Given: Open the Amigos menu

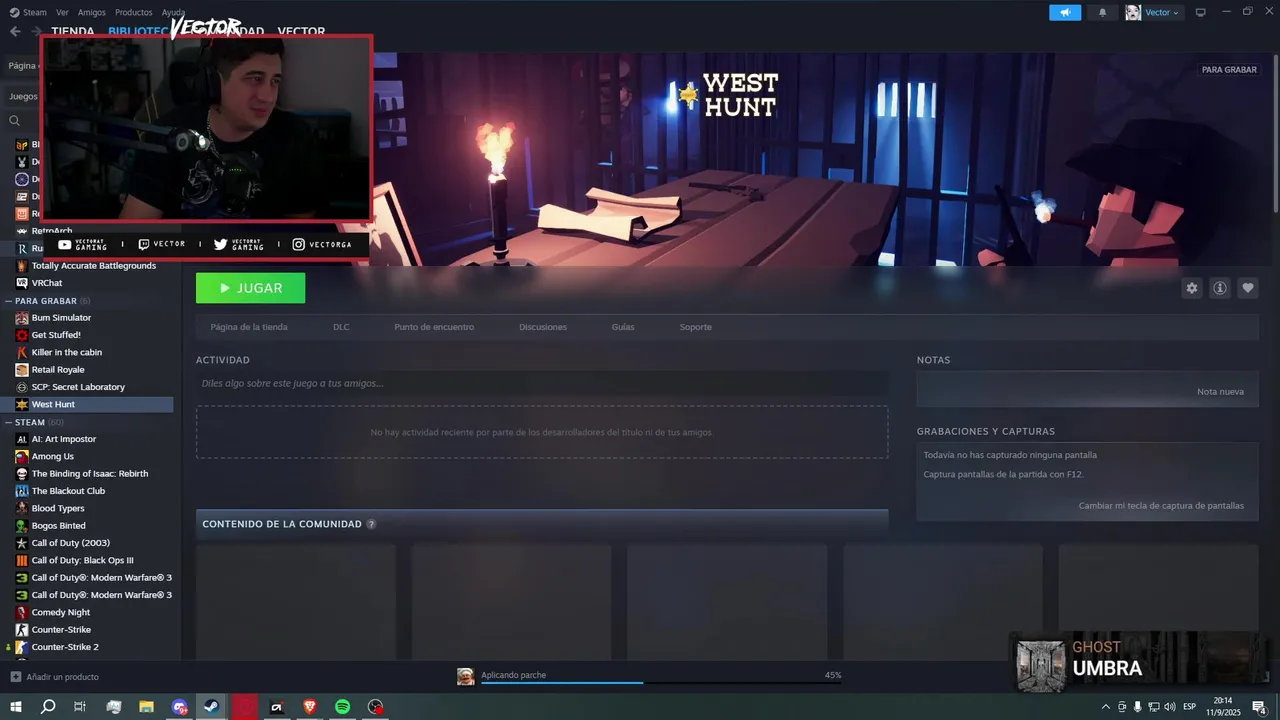Looking at the screenshot, I should [x=92, y=12].
